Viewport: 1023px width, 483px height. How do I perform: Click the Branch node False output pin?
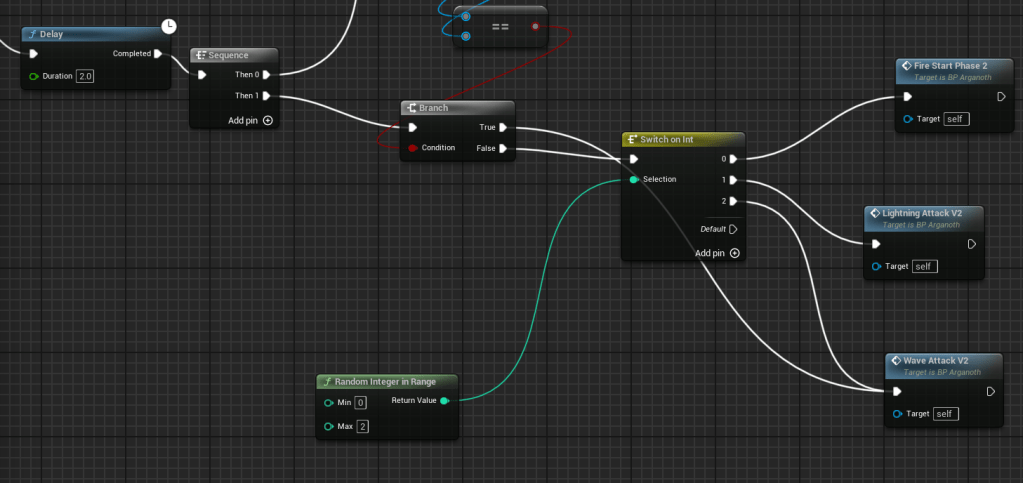pyautogui.click(x=503, y=148)
